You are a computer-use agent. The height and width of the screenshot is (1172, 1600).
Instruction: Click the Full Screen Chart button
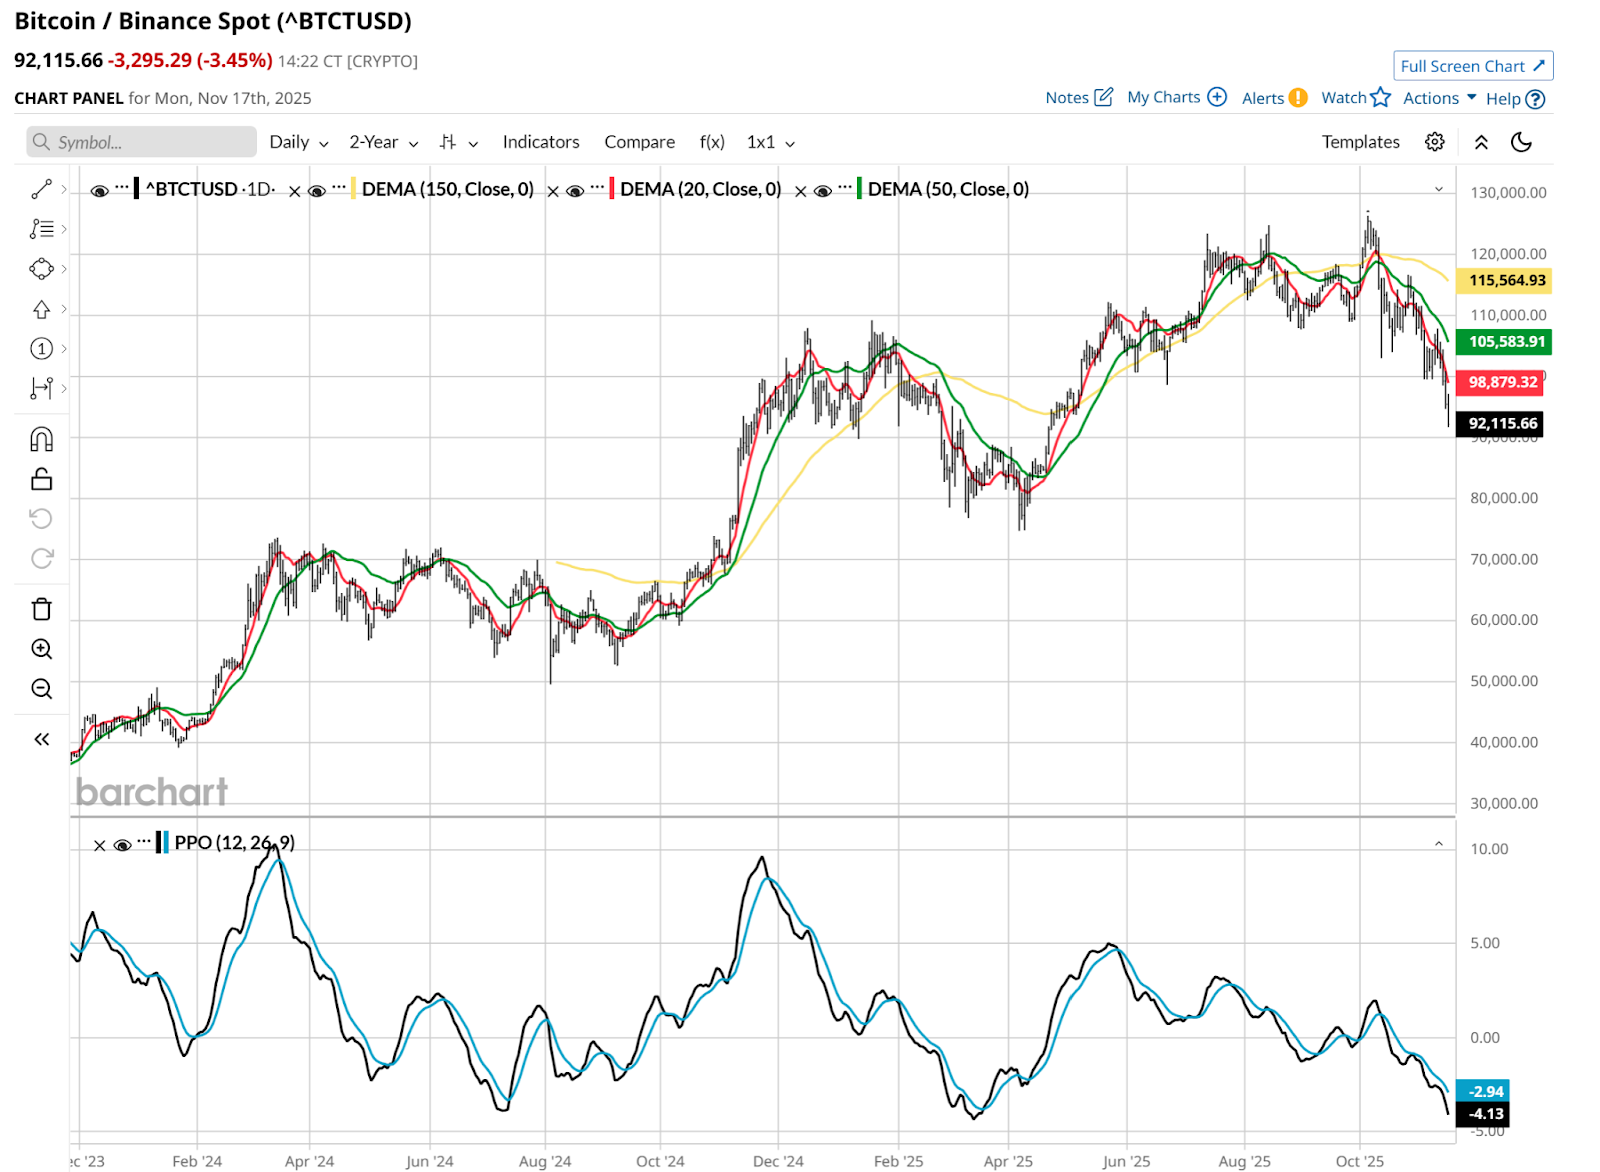click(1472, 66)
